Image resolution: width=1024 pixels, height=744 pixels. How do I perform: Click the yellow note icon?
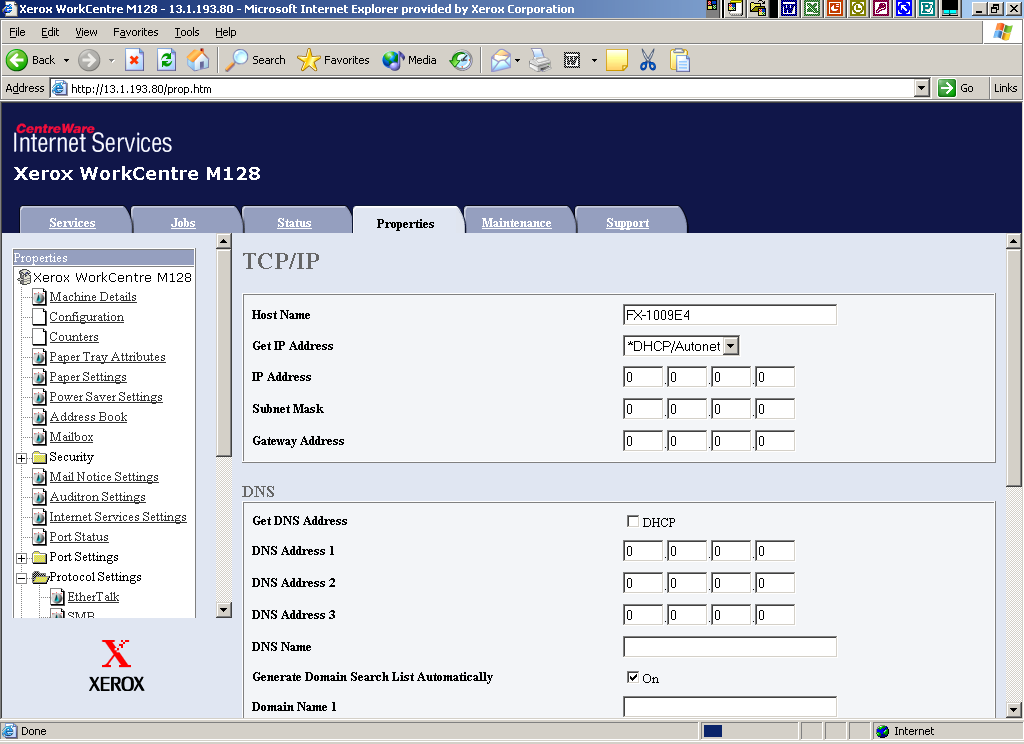tap(616, 60)
